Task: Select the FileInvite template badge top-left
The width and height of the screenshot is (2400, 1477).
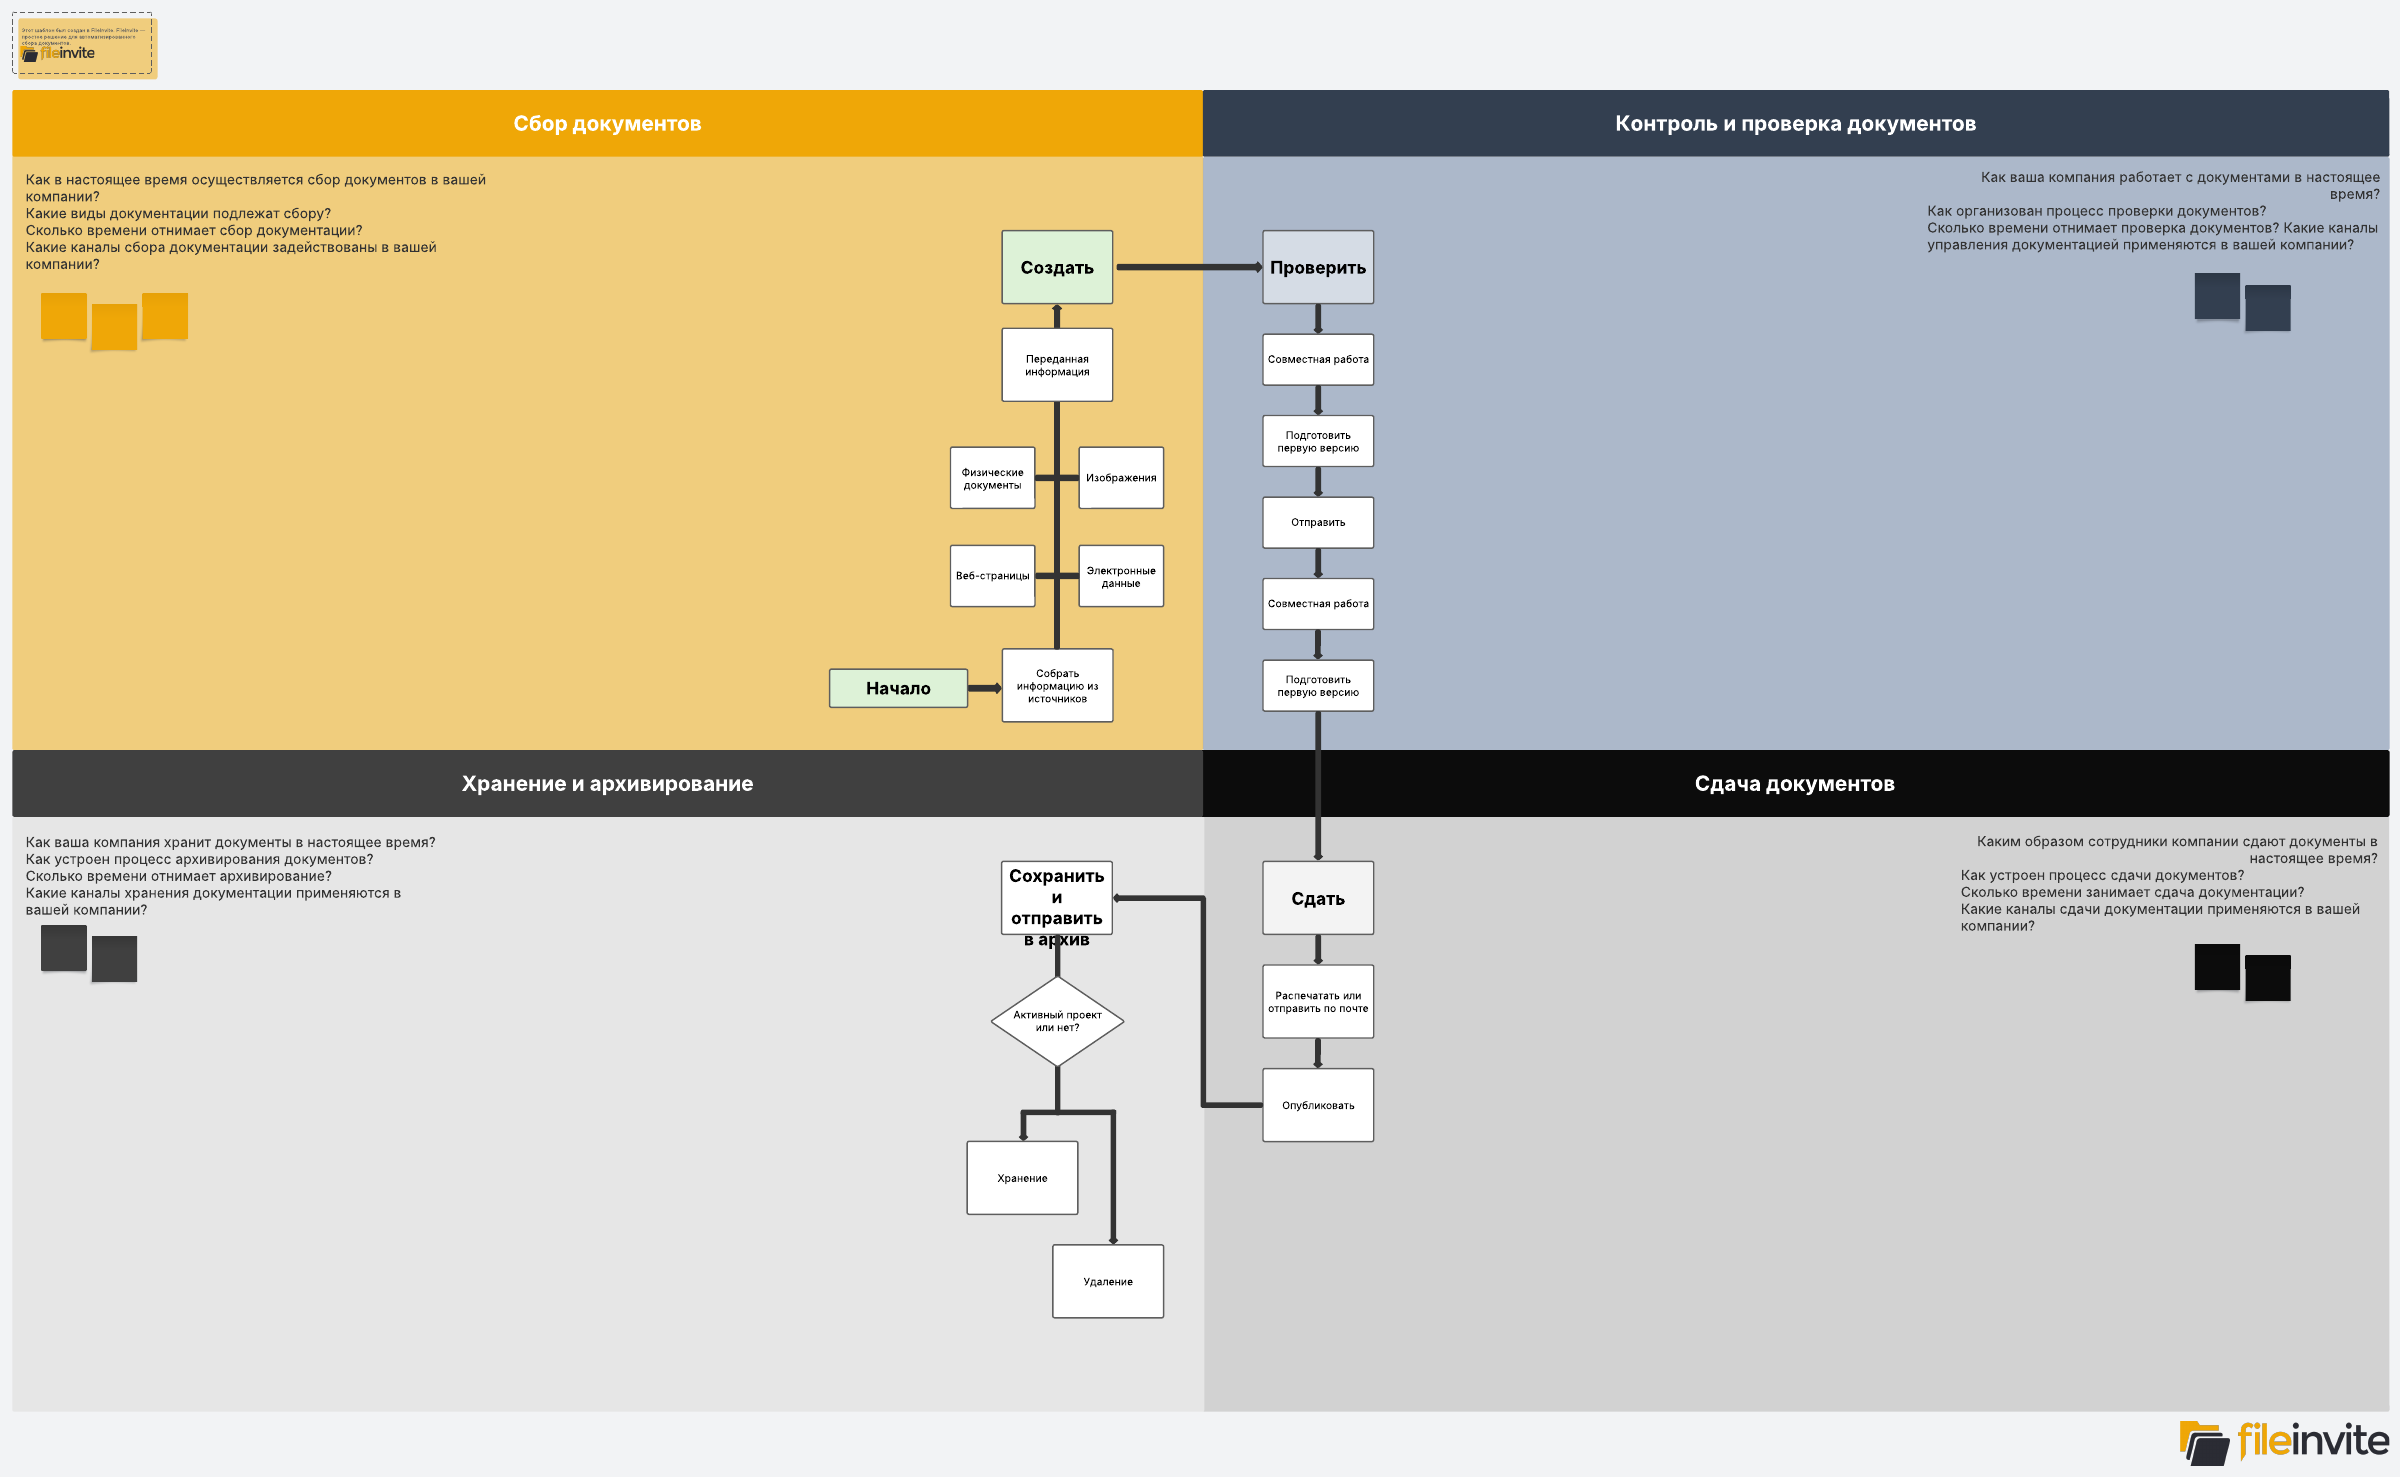Action: (x=86, y=46)
